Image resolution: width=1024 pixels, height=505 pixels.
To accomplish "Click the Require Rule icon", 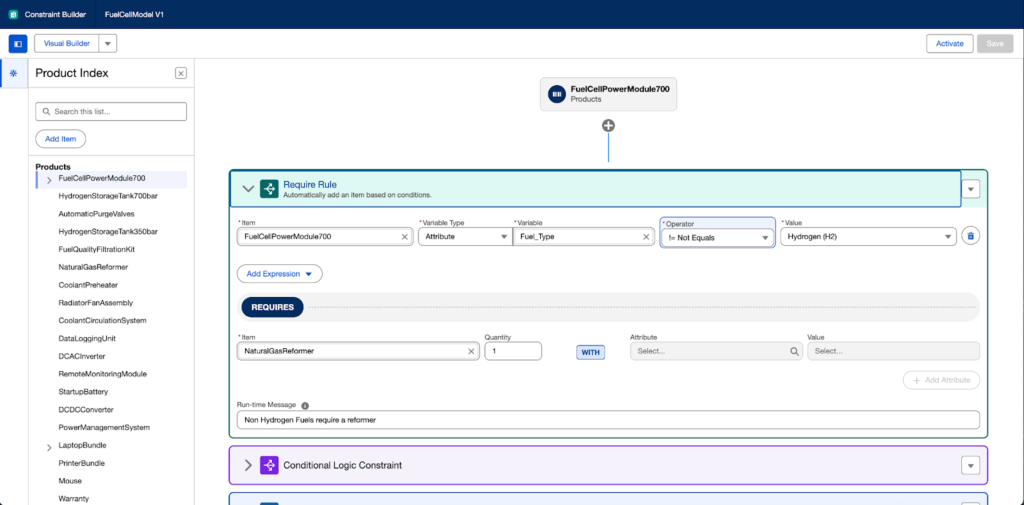I will pos(269,189).
